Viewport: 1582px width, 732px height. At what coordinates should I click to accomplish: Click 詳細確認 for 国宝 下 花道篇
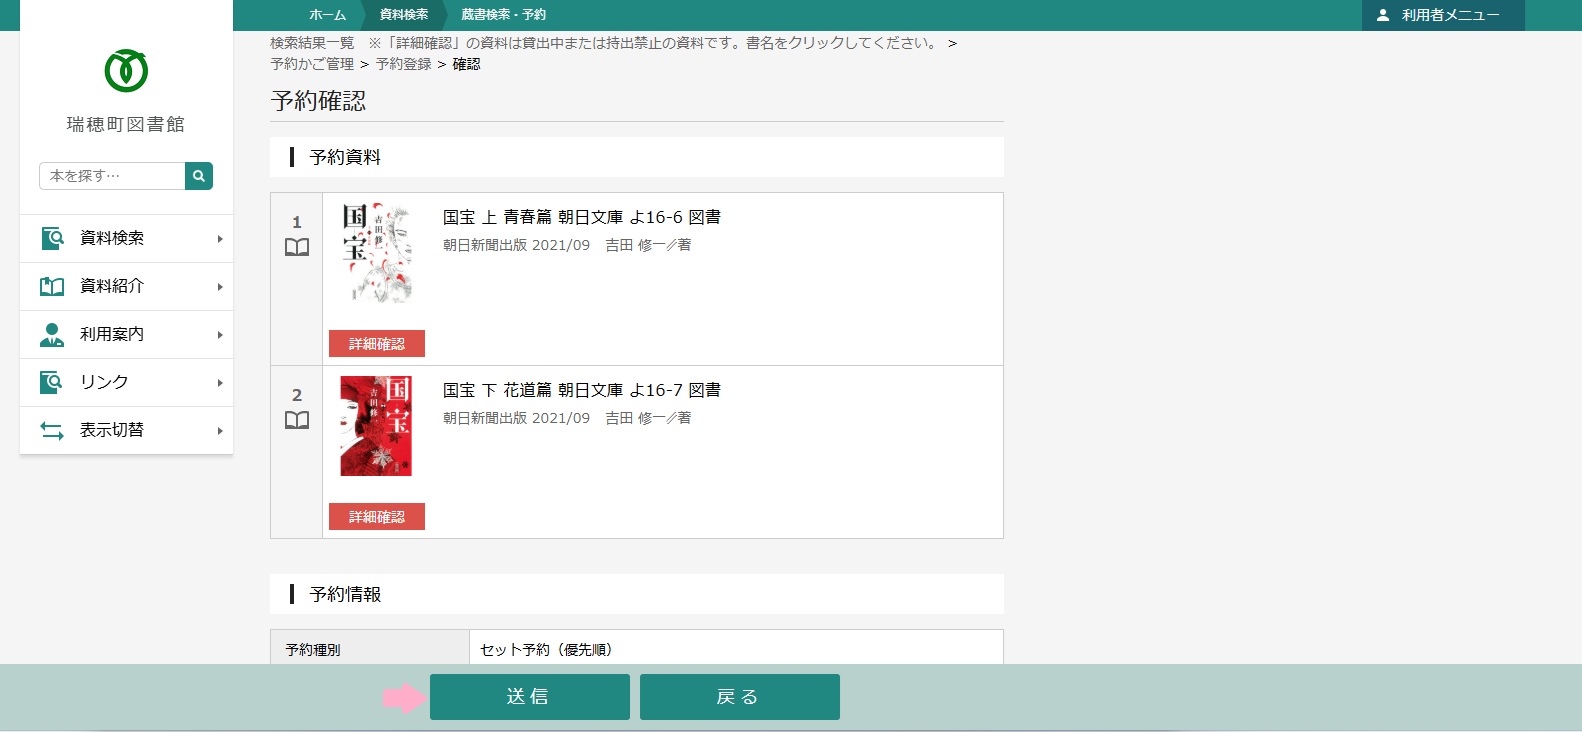pyautogui.click(x=377, y=517)
